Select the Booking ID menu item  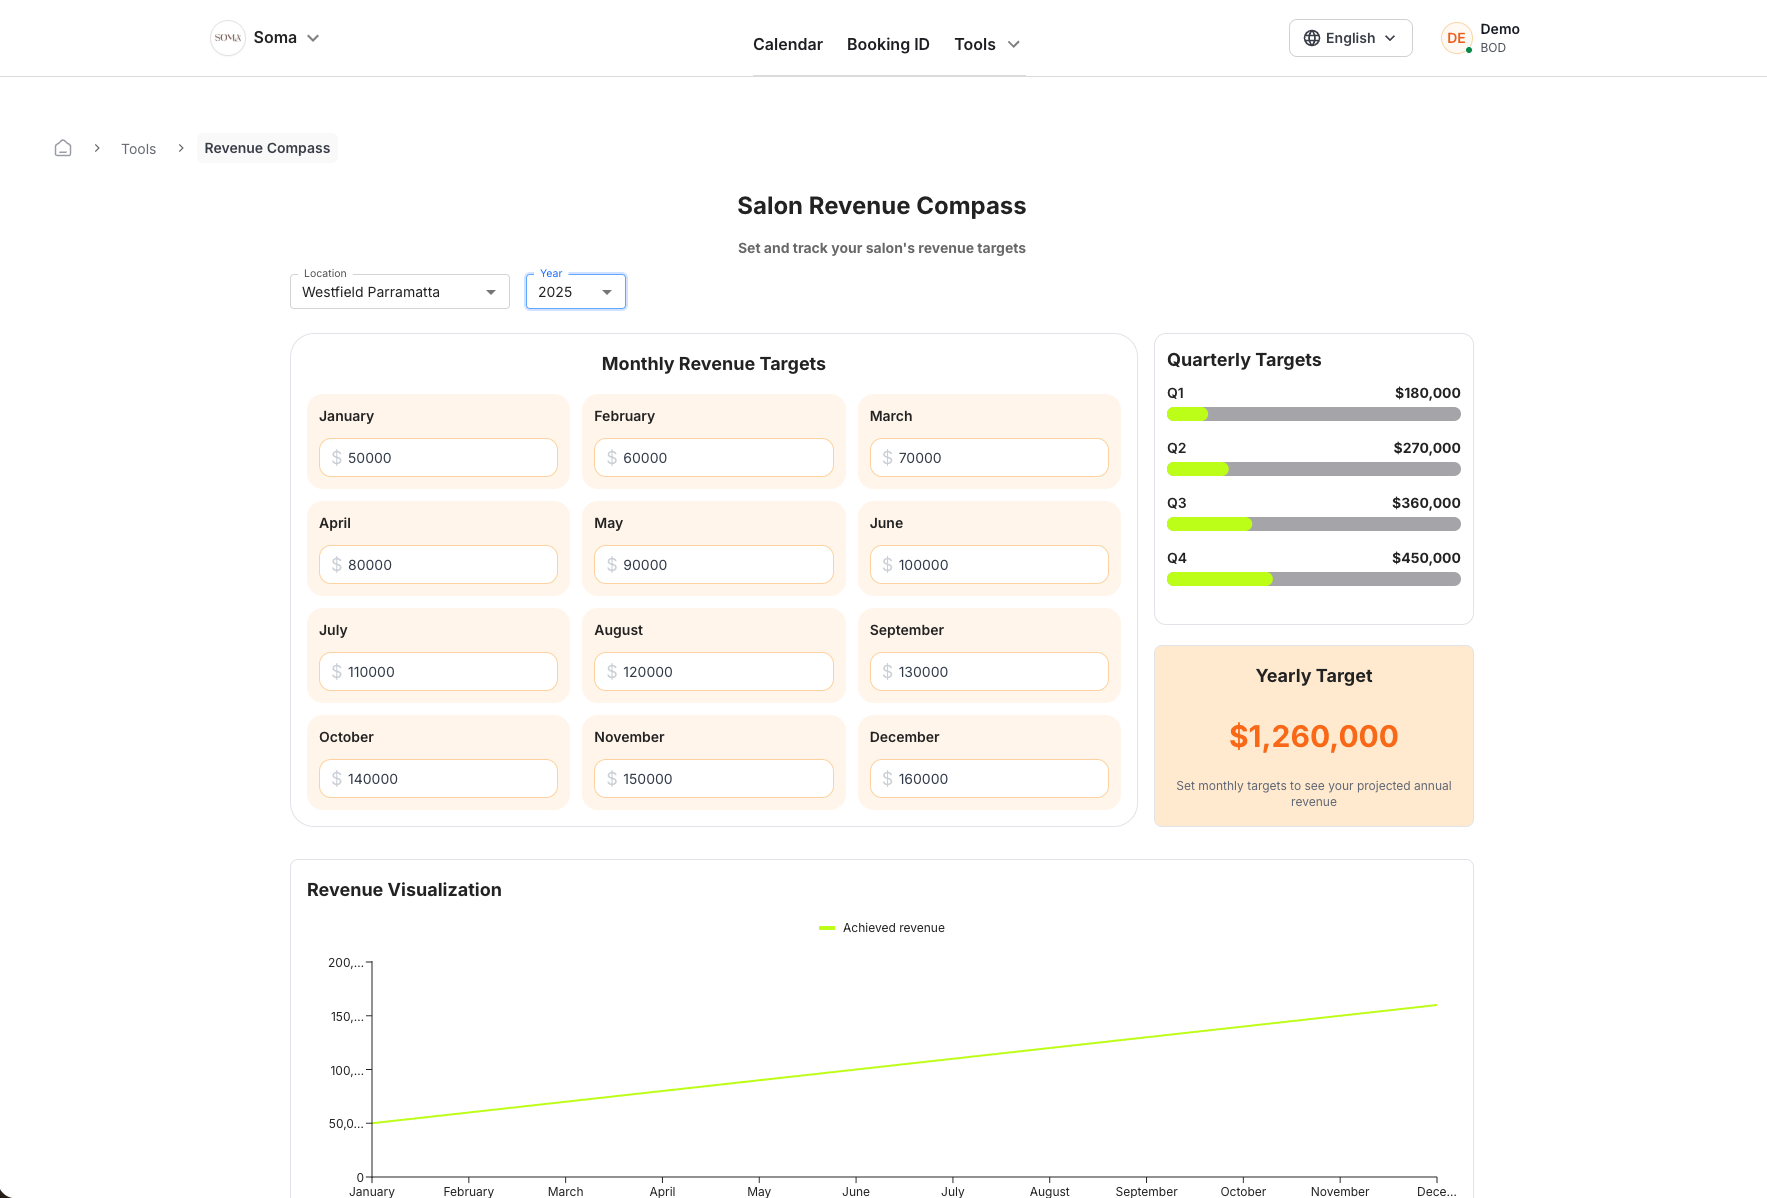coord(888,44)
